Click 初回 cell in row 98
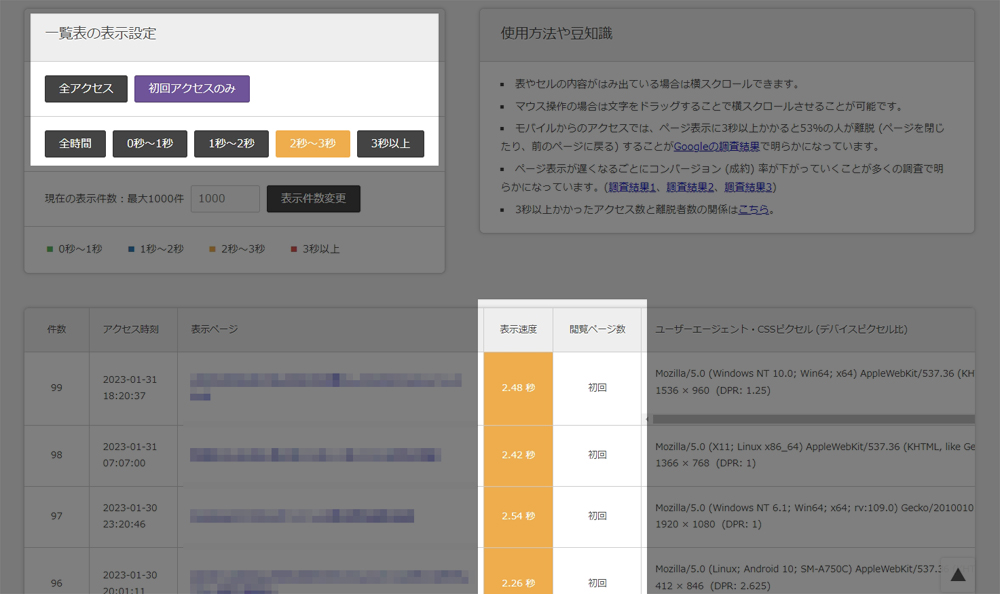 coord(597,455)
